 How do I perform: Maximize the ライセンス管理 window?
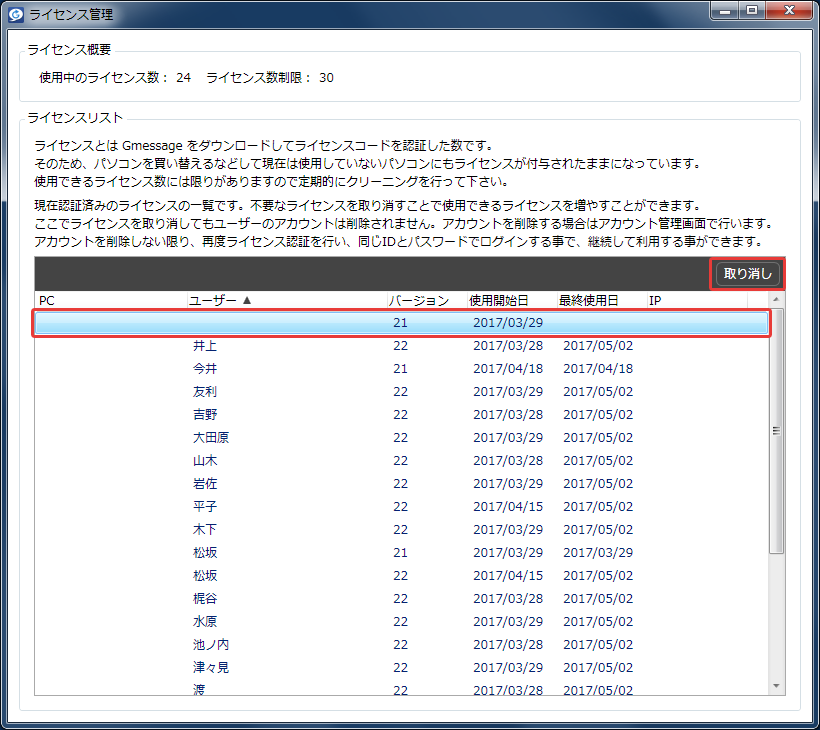pos(752,10)
